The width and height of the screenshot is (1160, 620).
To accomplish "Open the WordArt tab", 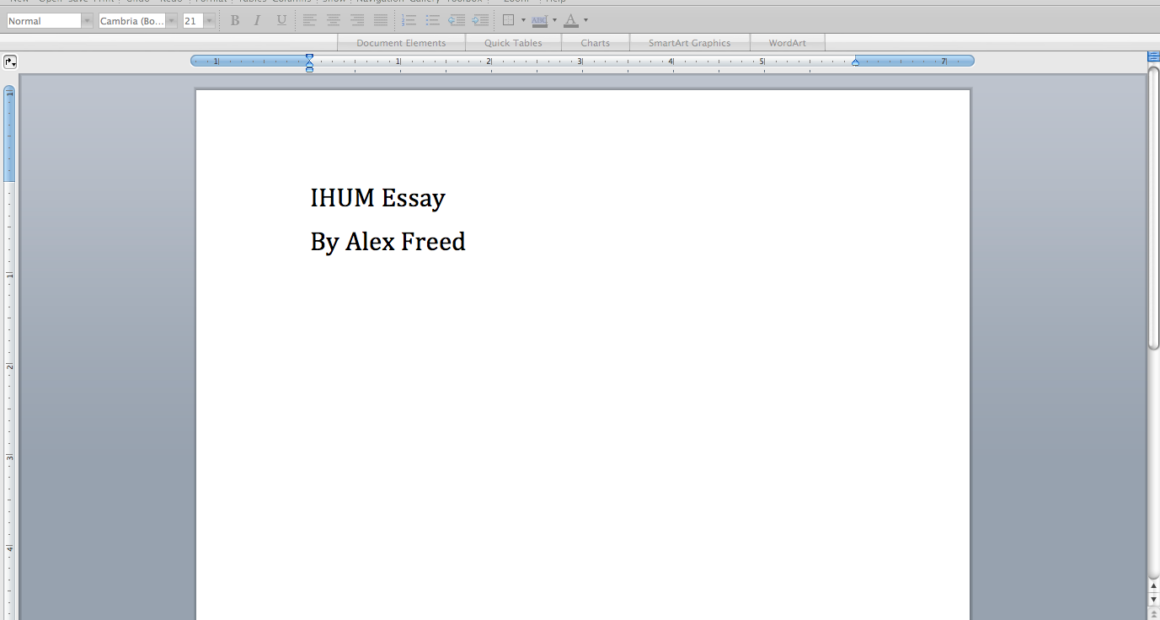I will point(787,43).
